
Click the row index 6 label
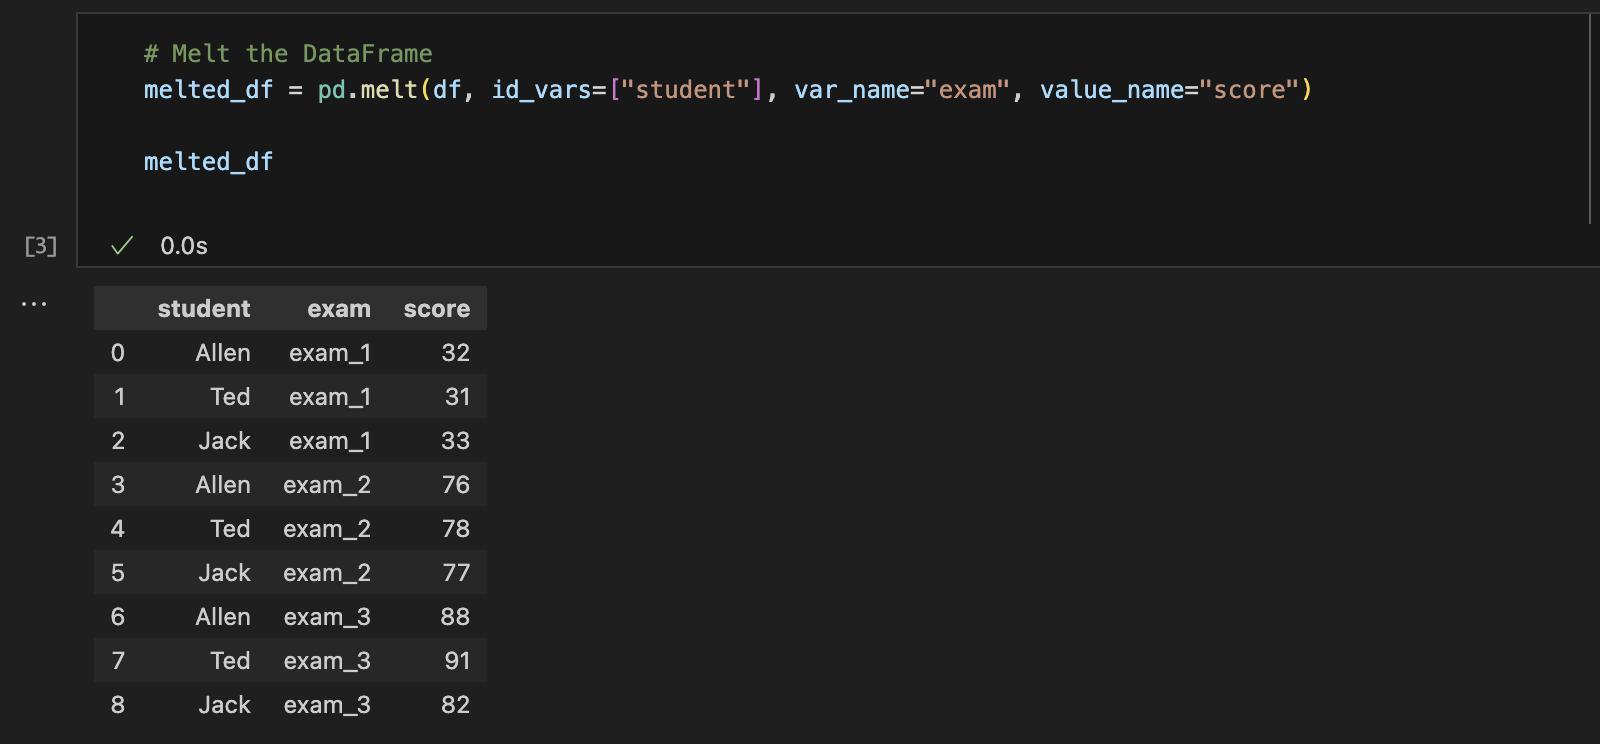click(118, 617)
